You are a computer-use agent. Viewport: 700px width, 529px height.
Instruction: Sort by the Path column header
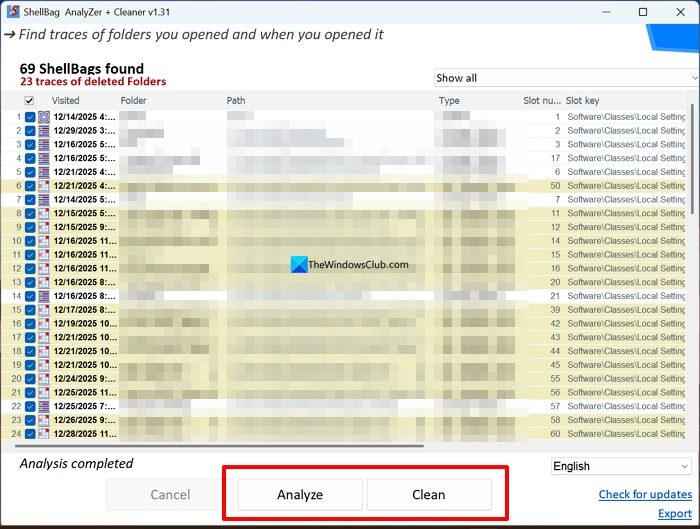(x=236, y=100)
